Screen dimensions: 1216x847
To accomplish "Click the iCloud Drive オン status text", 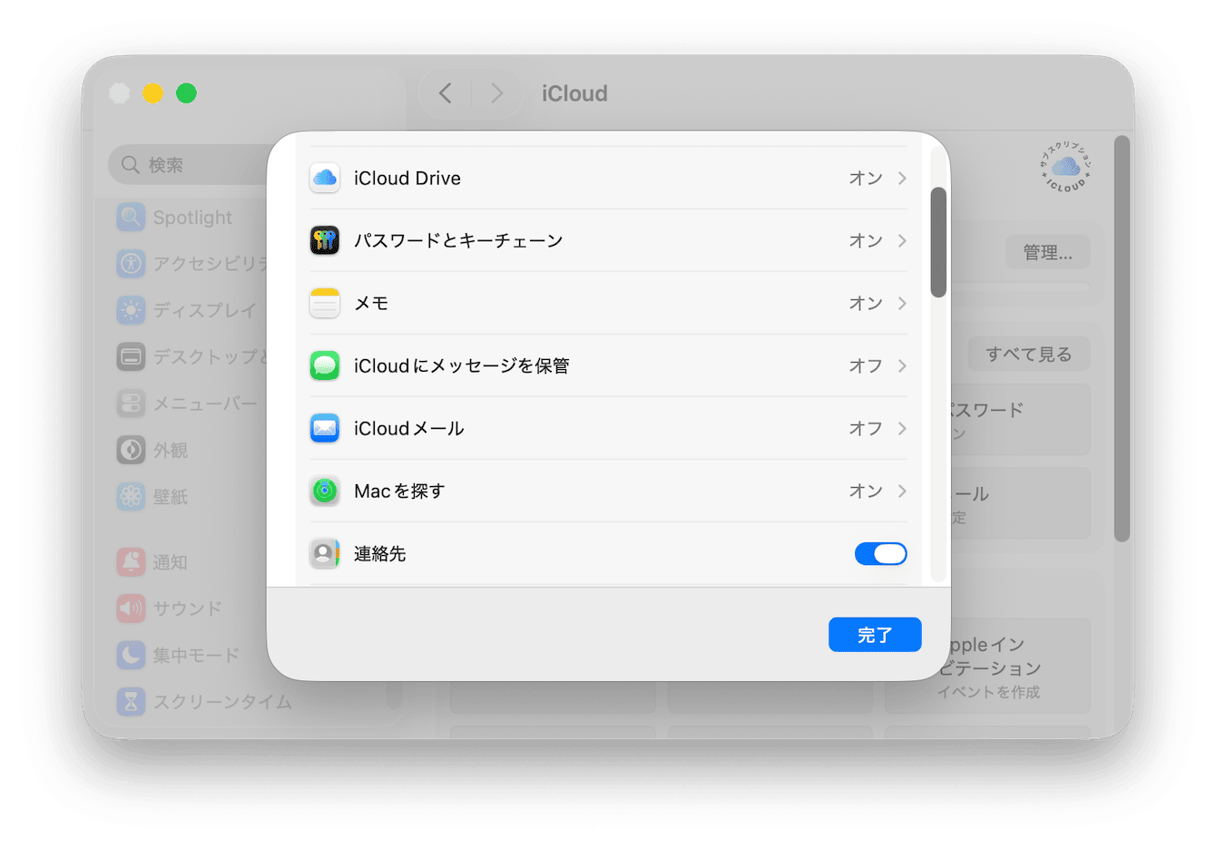I will pos(866,178).
